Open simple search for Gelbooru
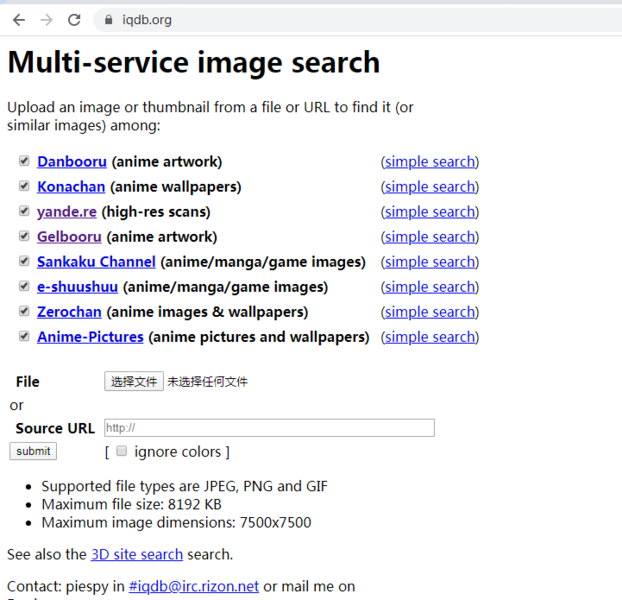This screenshot has height=600, width=622. coord(430,236)
